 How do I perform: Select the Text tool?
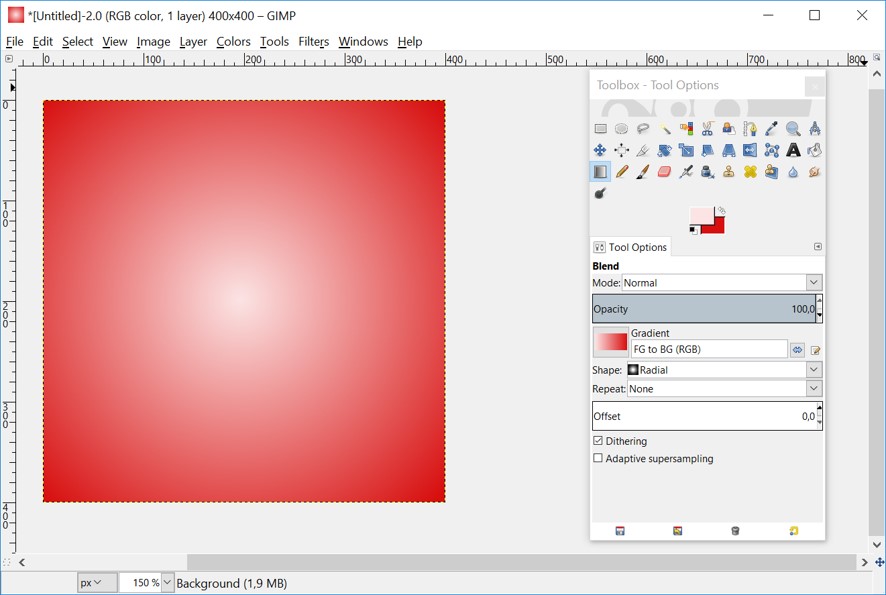[793, 150]
